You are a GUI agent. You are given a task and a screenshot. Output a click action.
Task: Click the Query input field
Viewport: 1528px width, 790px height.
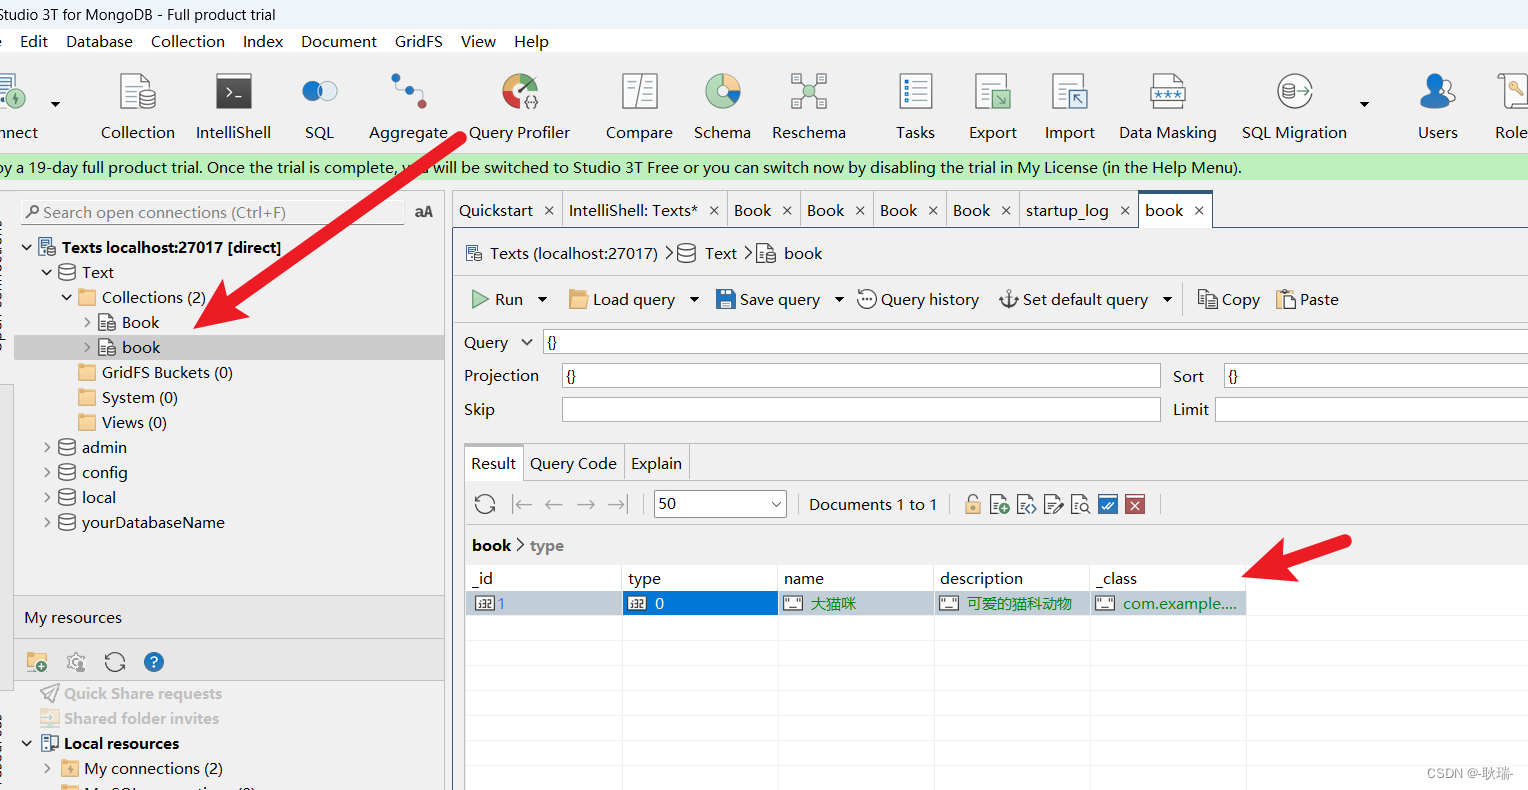[1035, 342]
